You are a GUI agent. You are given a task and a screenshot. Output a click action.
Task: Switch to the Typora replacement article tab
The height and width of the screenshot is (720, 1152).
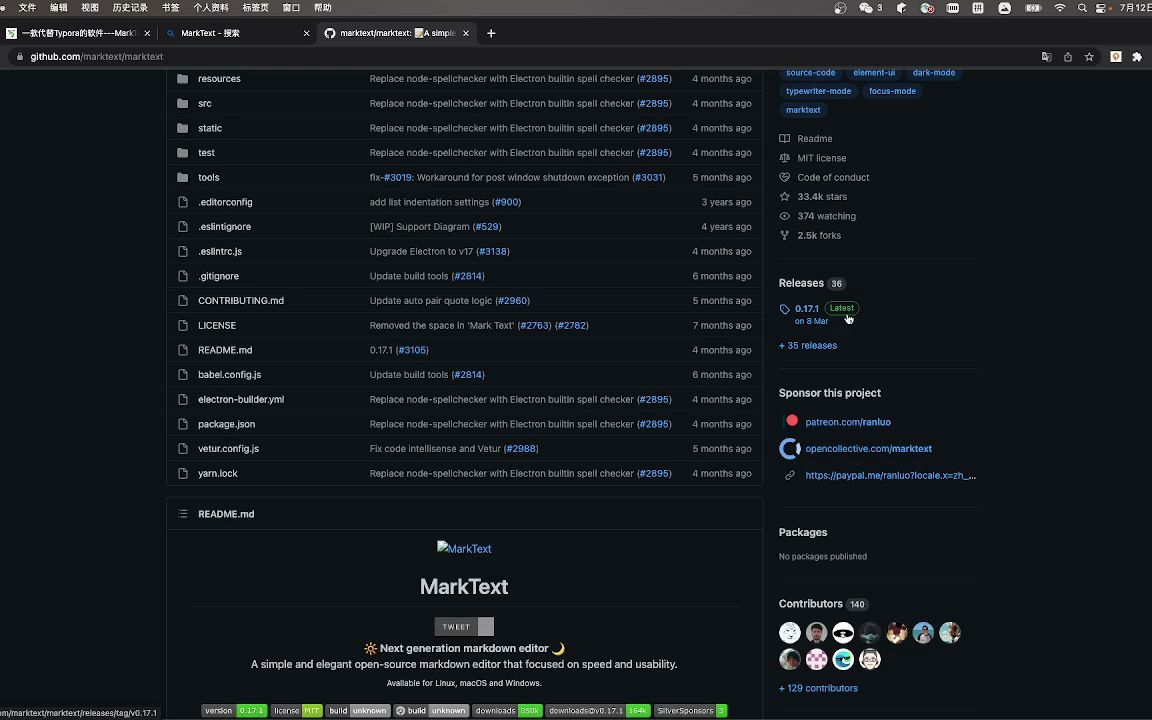click(x=77, y=33)
